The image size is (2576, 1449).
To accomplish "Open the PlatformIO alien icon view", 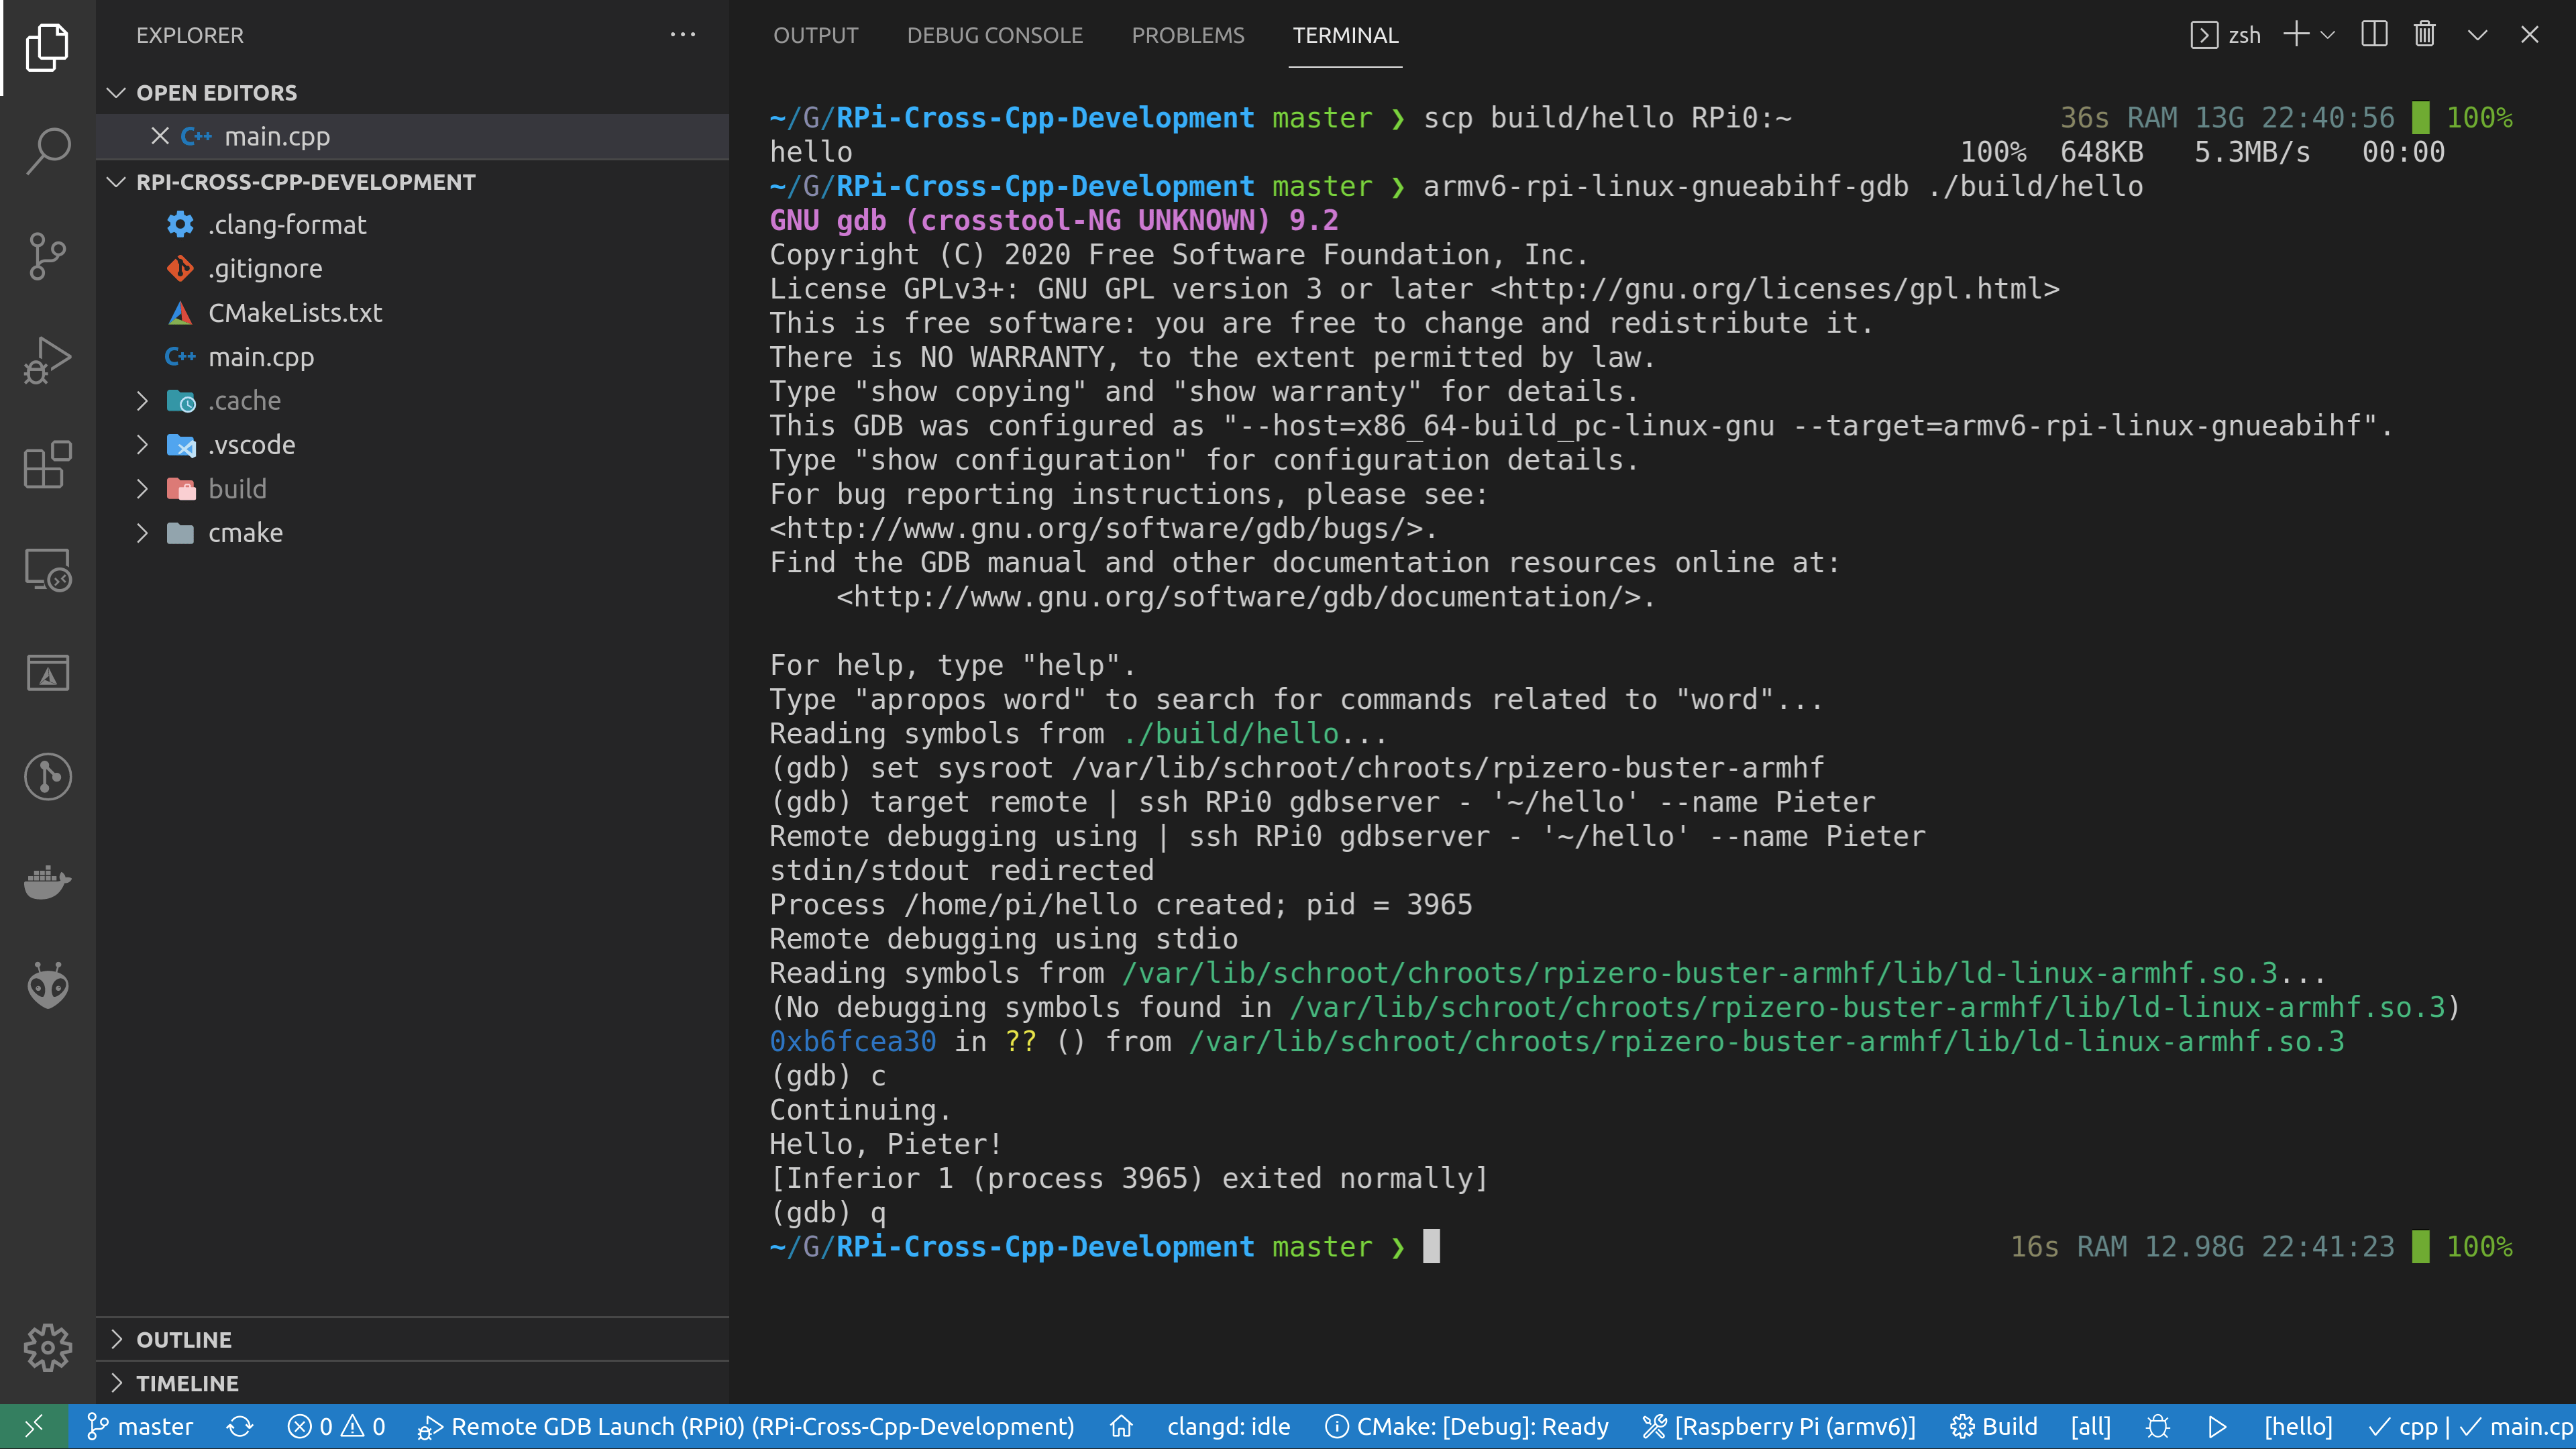I will [47, 986].
